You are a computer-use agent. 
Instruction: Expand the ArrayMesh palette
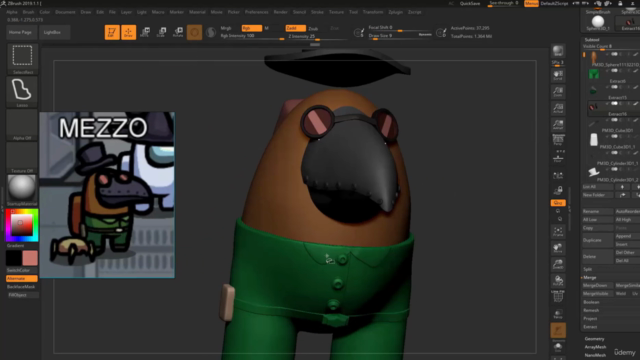[x=595, y=347]
